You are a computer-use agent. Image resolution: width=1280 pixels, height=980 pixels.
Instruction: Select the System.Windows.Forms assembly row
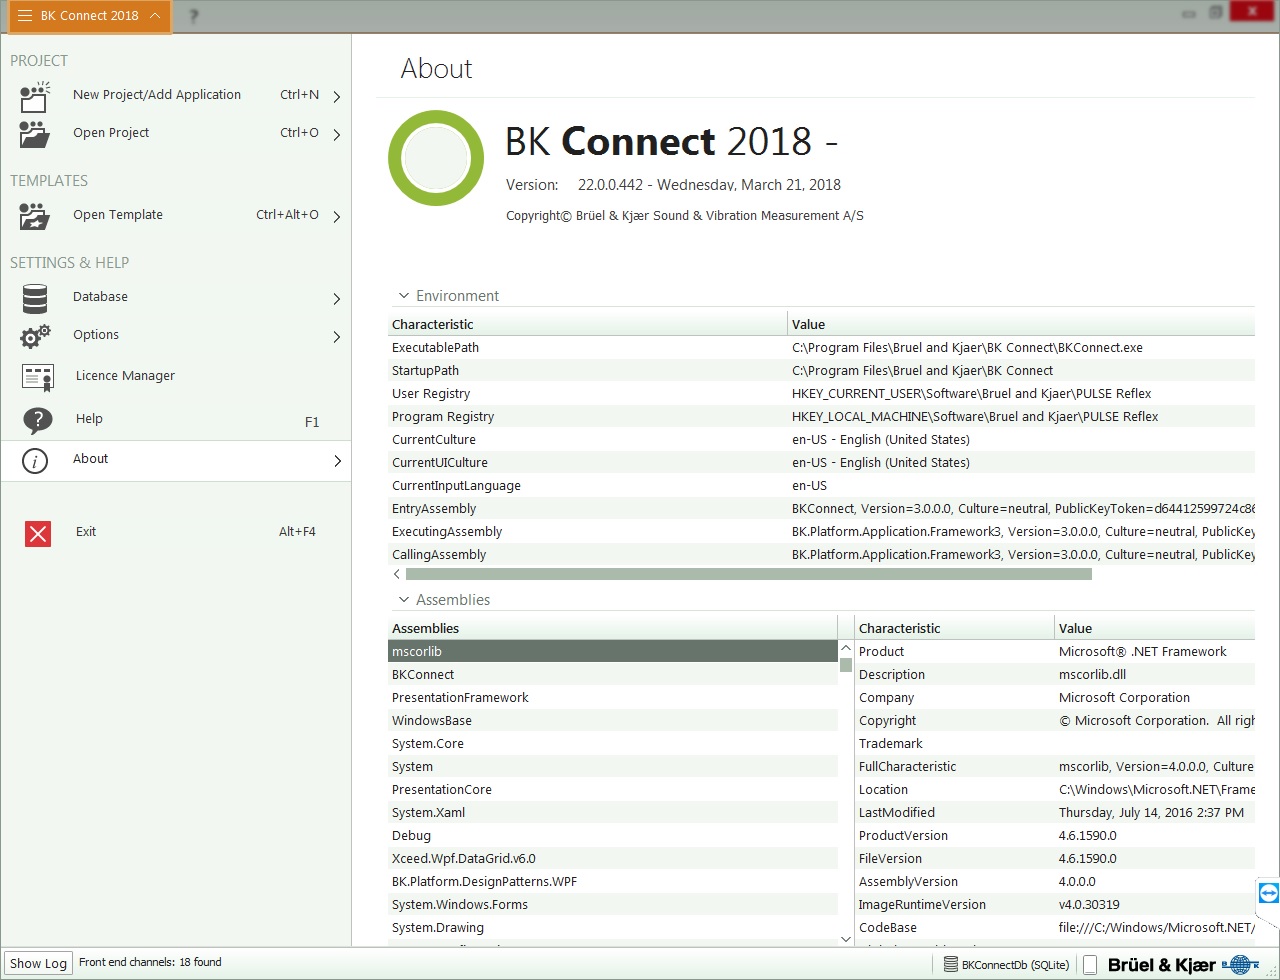pos(612,904)
